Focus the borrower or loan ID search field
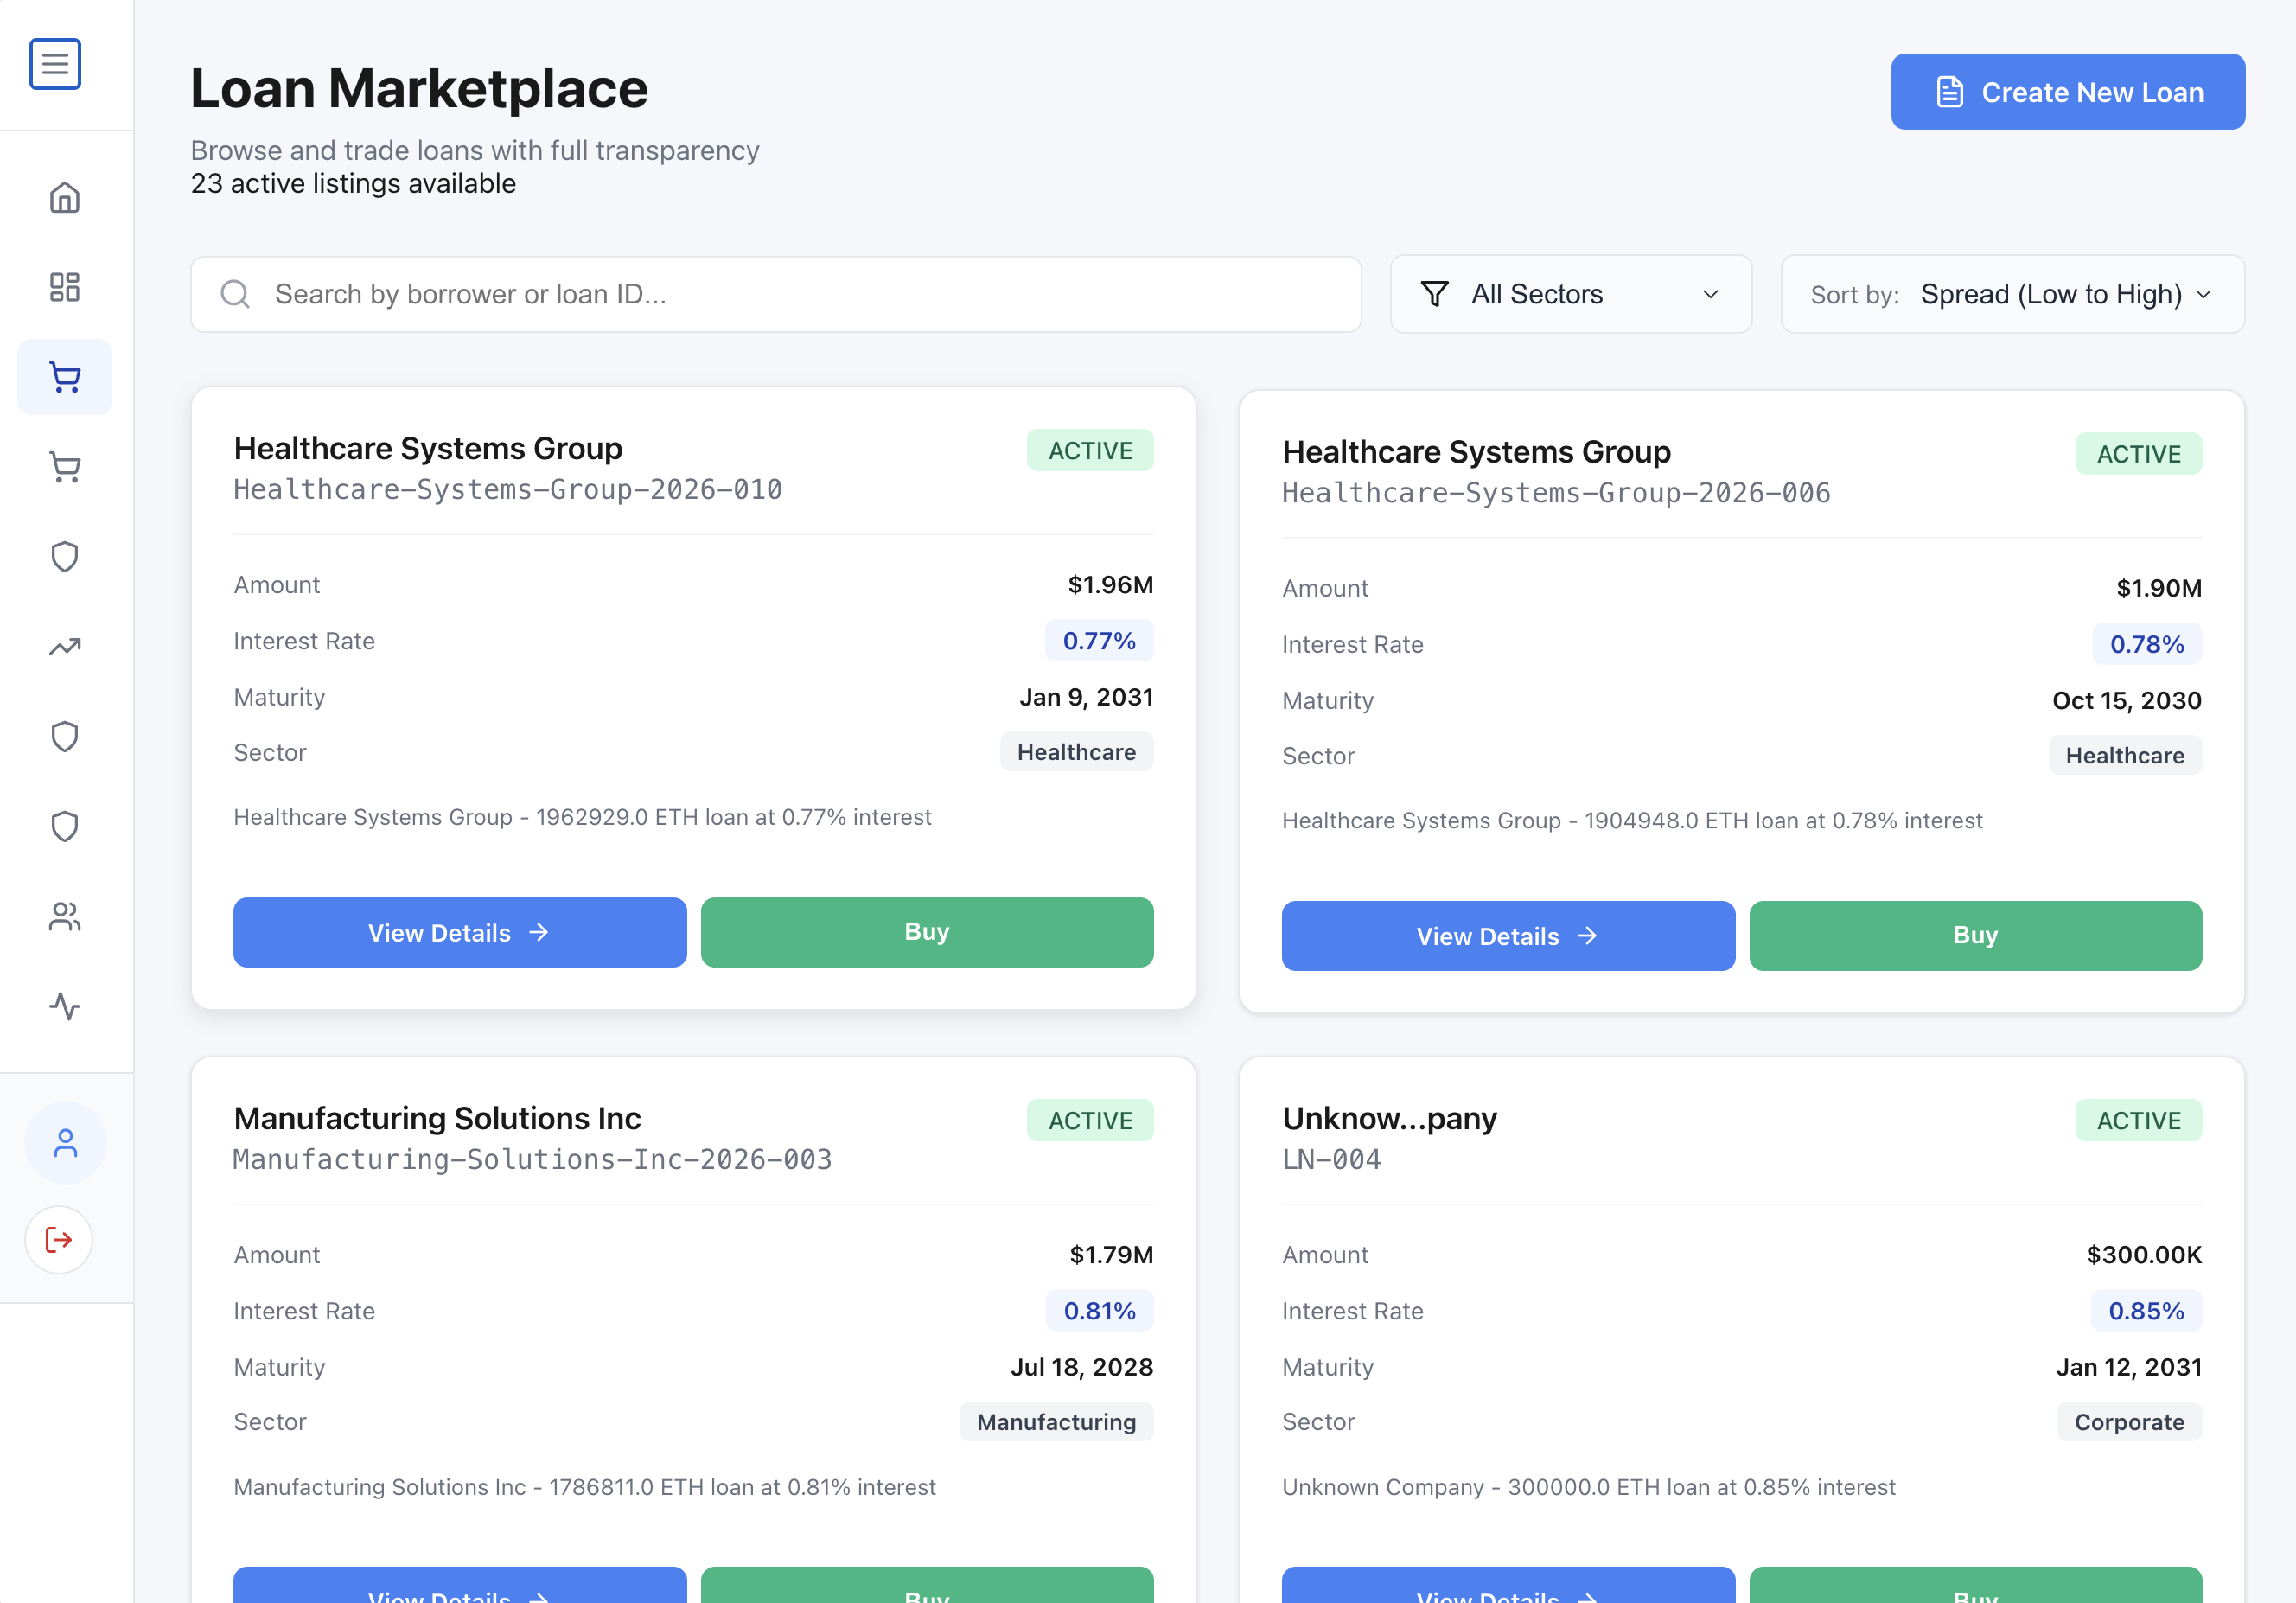This screenshot has height=1603, width=2296. tap(775, 294)
